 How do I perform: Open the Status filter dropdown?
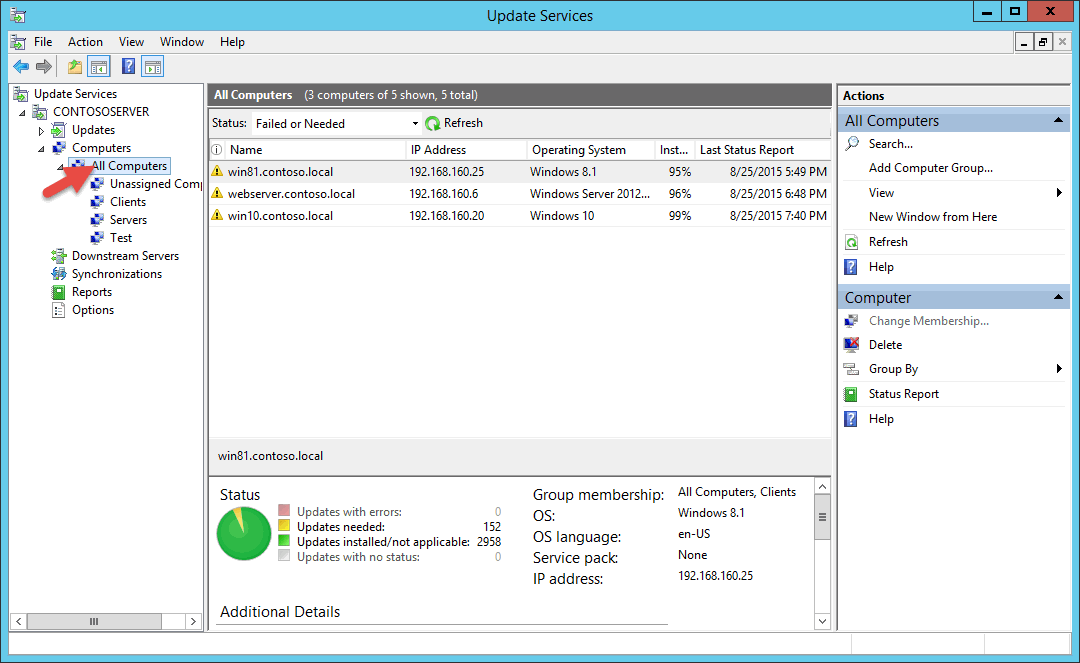[x=415, y=124]
